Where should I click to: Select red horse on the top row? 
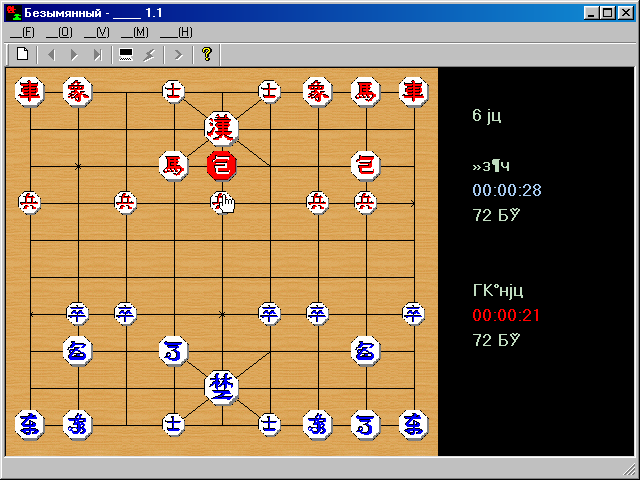(x=366, y=92)
